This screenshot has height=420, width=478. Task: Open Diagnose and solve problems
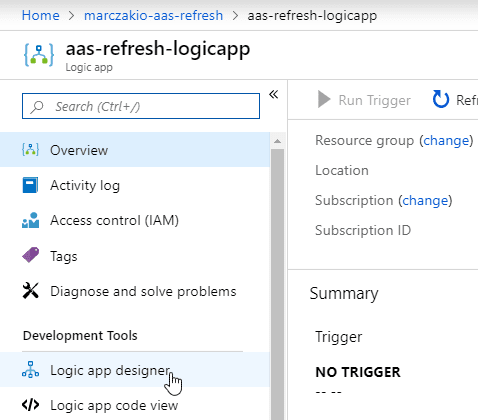(x=135, y=291)
